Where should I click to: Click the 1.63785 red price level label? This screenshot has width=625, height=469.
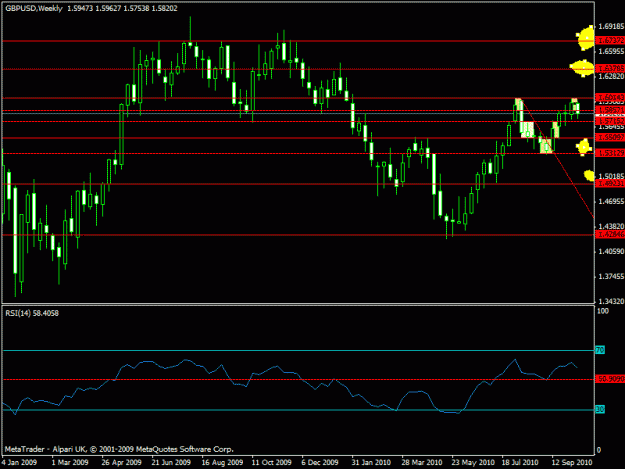[610, 69]
